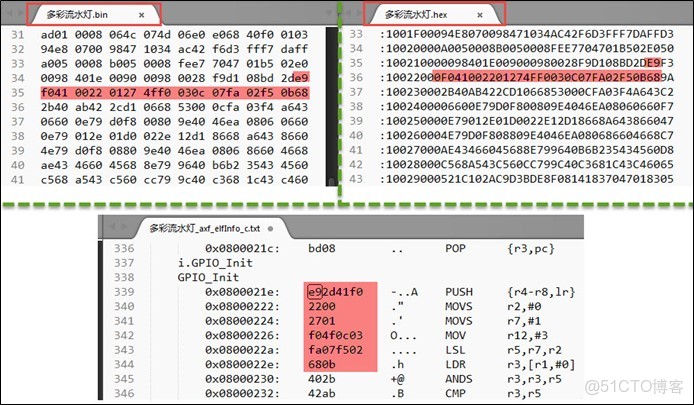This screenshot has width=694, height=405.
Task: Click hex record :100220000F04 highlighted line
Action: [527, 77]
